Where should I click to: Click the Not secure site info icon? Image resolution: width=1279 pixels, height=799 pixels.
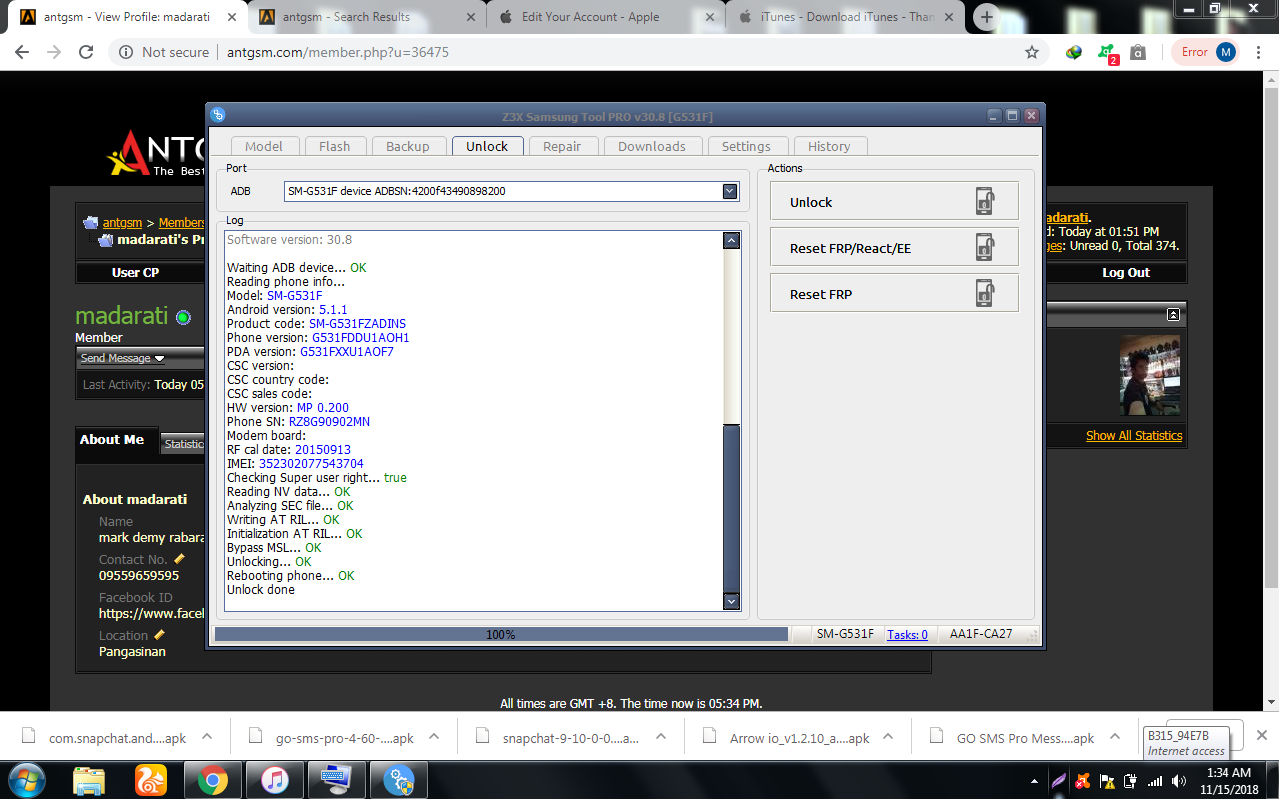(126, 52)
